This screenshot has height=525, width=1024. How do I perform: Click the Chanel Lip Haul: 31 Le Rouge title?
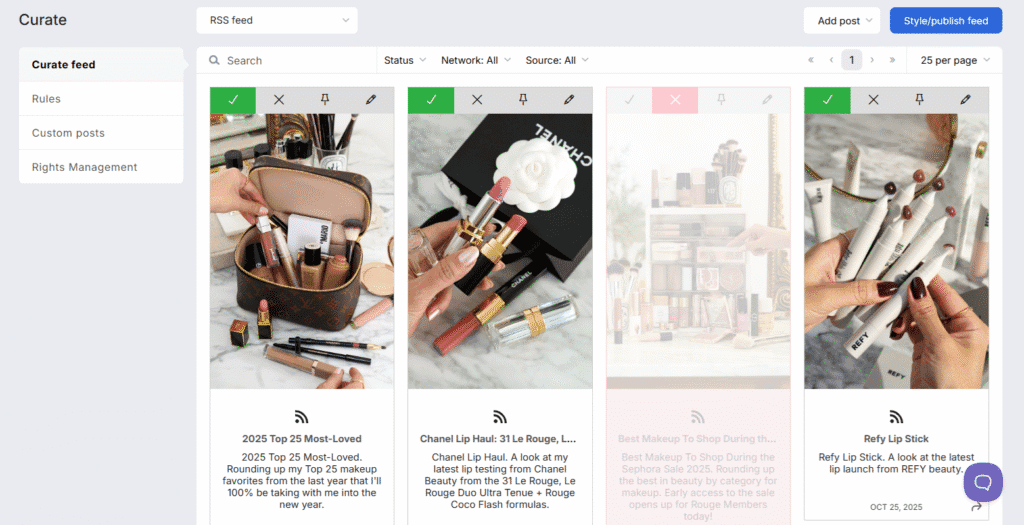pos(498,439)
